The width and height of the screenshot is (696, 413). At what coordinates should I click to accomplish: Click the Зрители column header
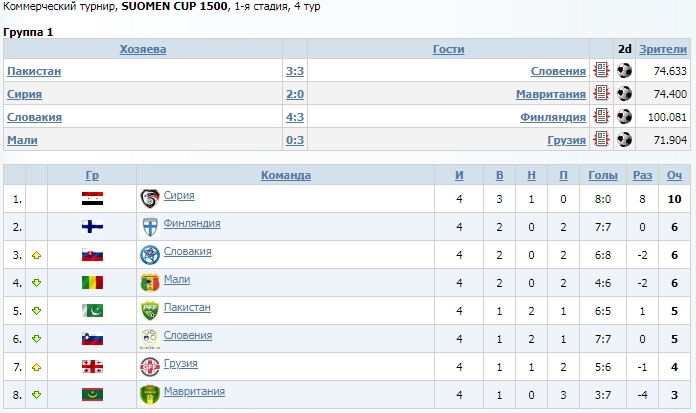[x=663, y=49]
